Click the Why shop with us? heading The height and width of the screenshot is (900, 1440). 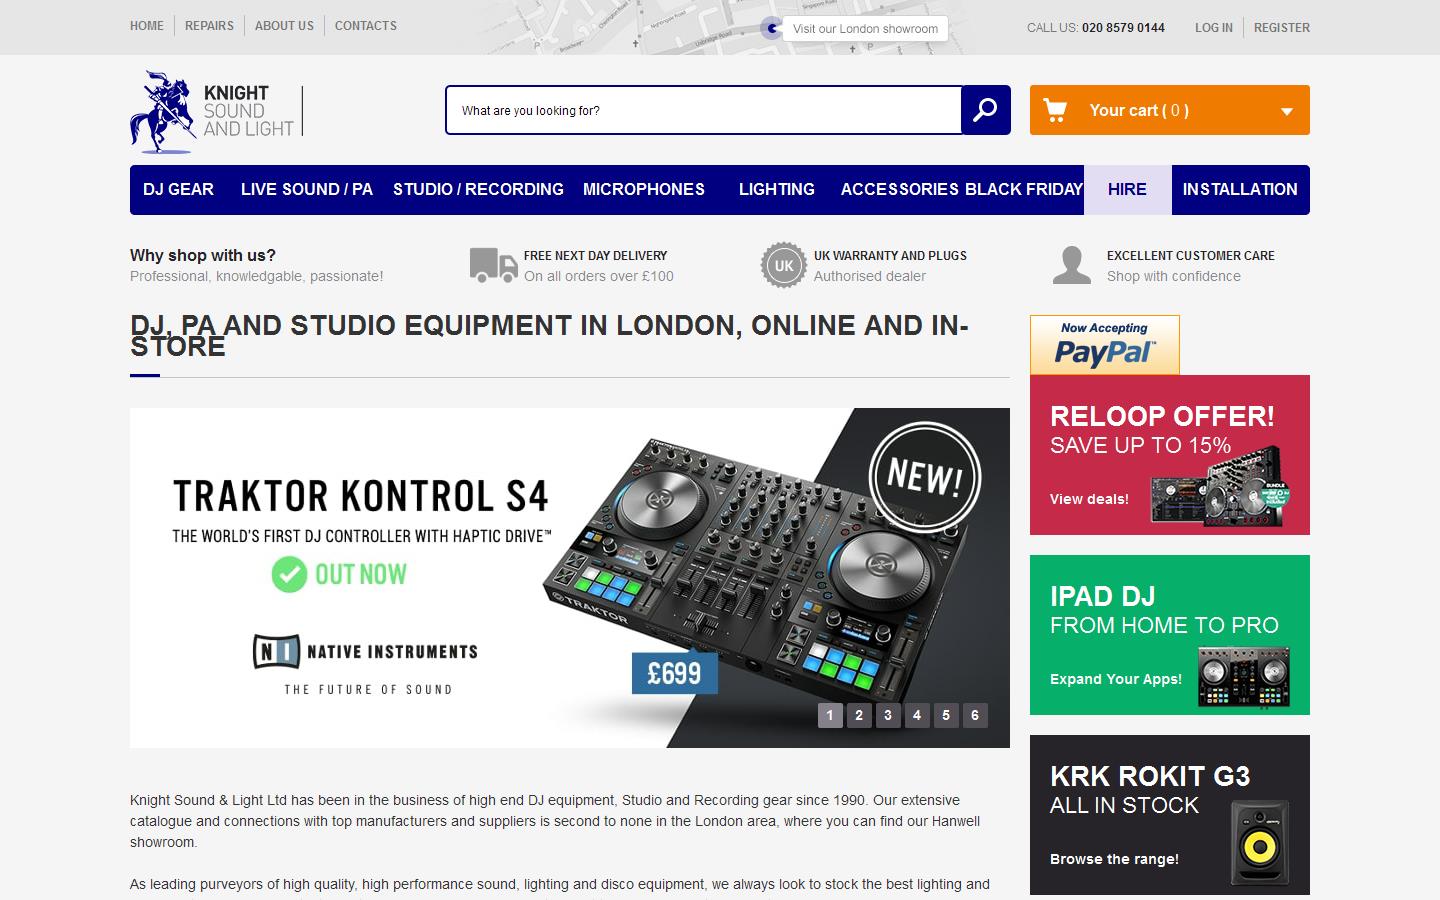tap(203, 256)
